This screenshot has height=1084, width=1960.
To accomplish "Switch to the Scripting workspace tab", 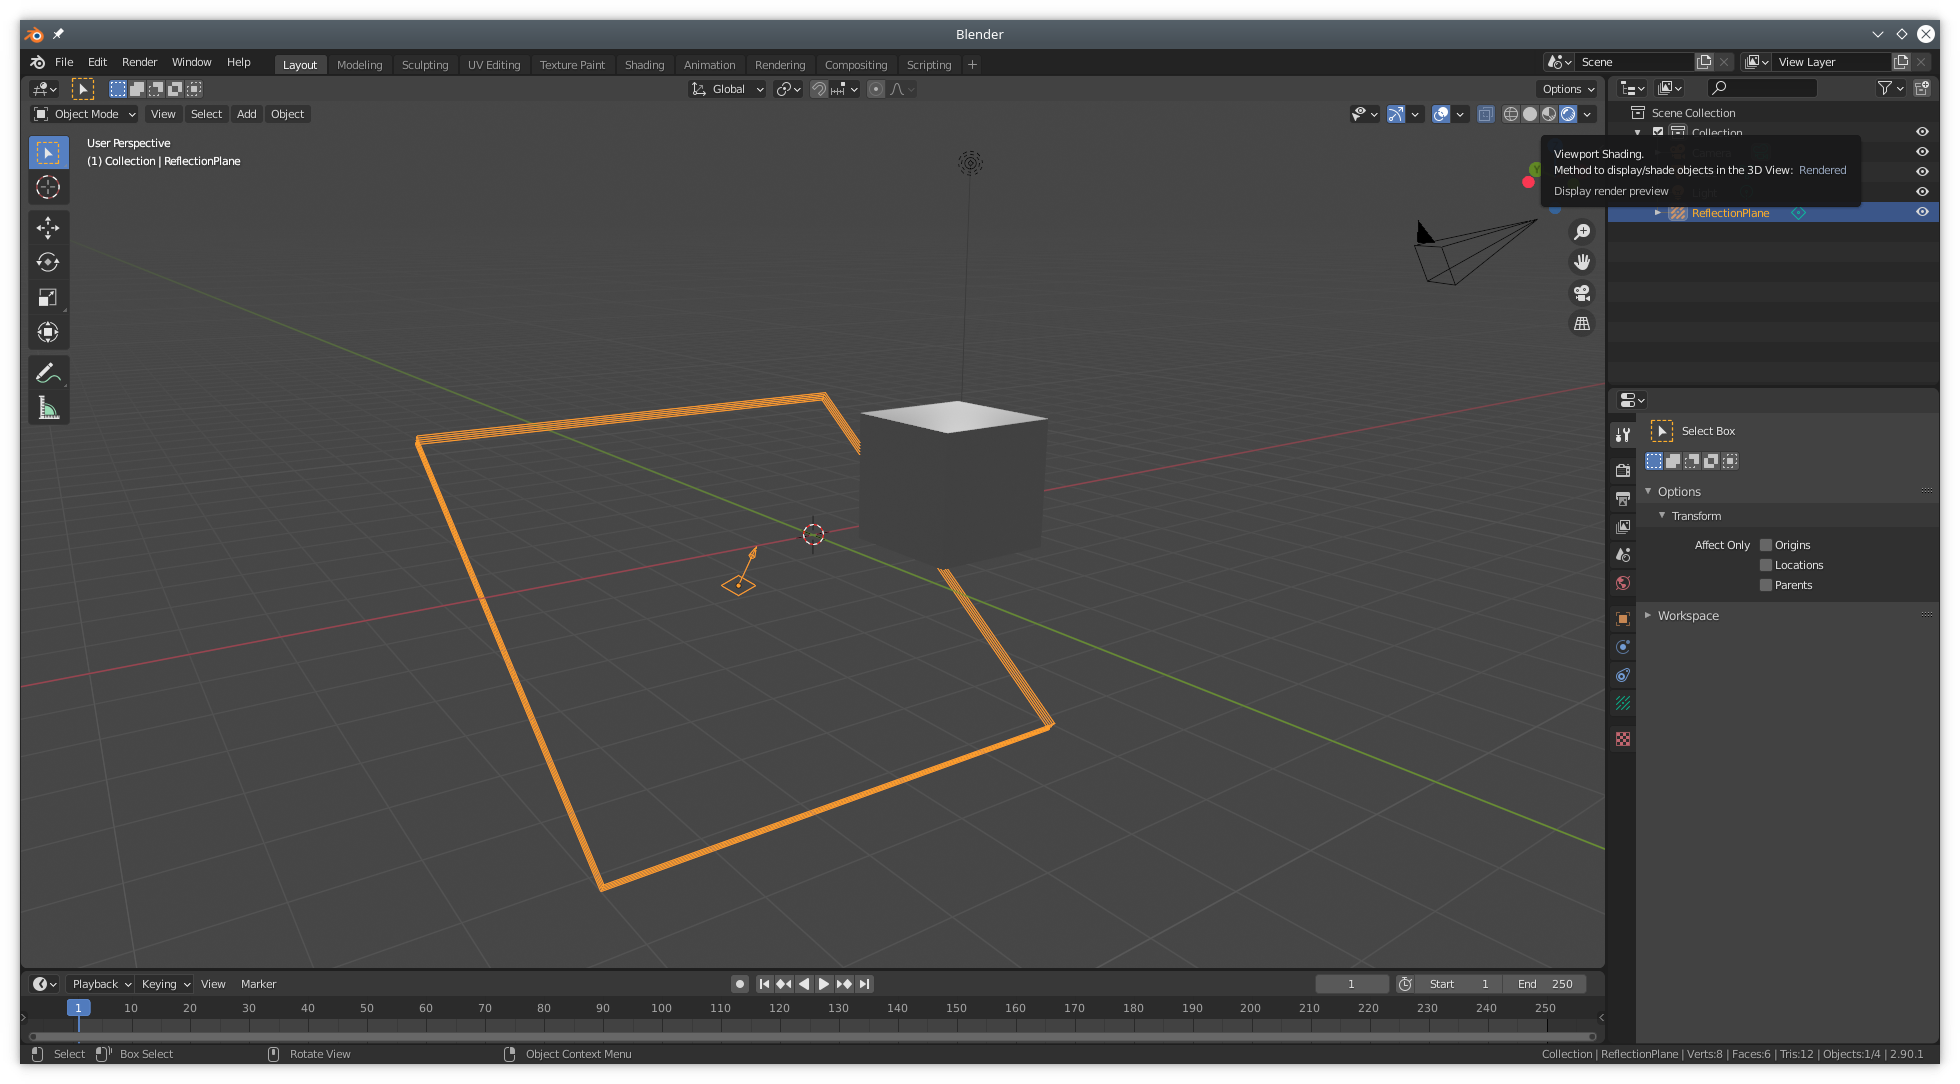I will click(929, 65).
